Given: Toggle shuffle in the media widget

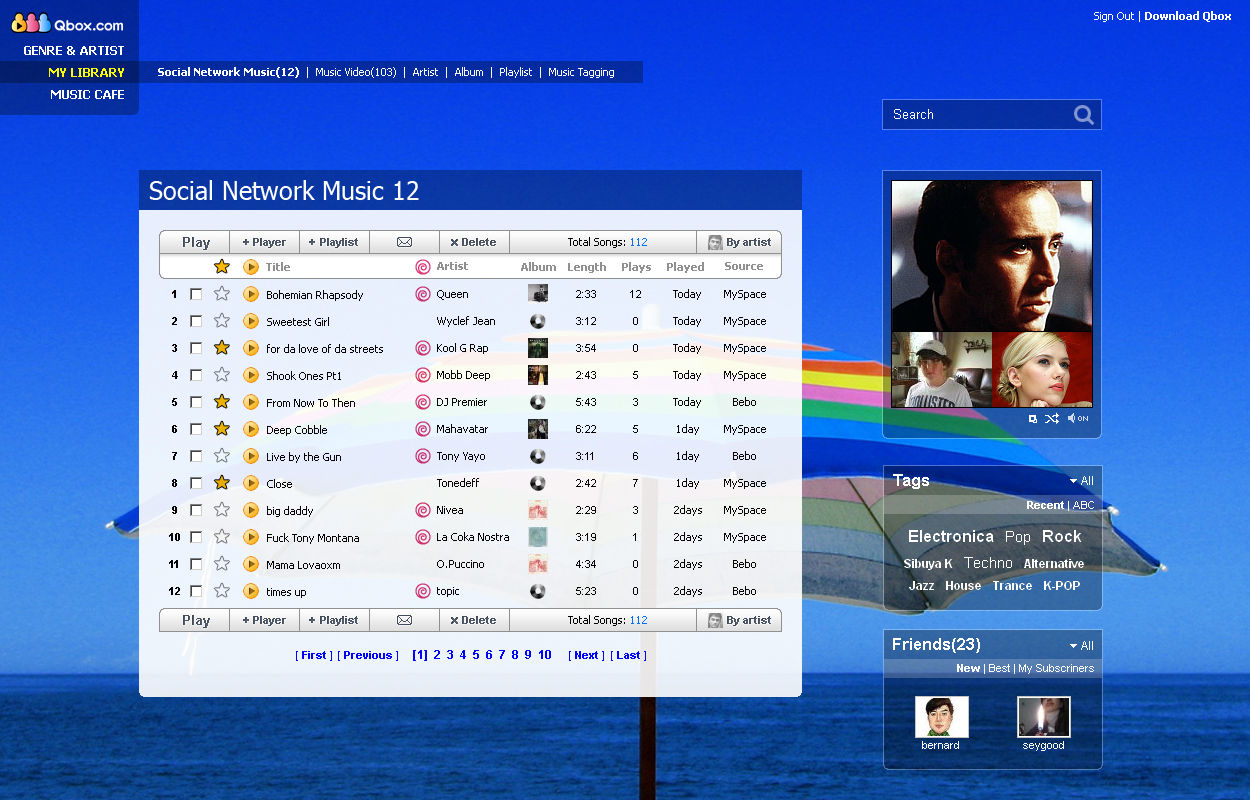Looking at the screenshot, I should click(x=1052, y=418).
